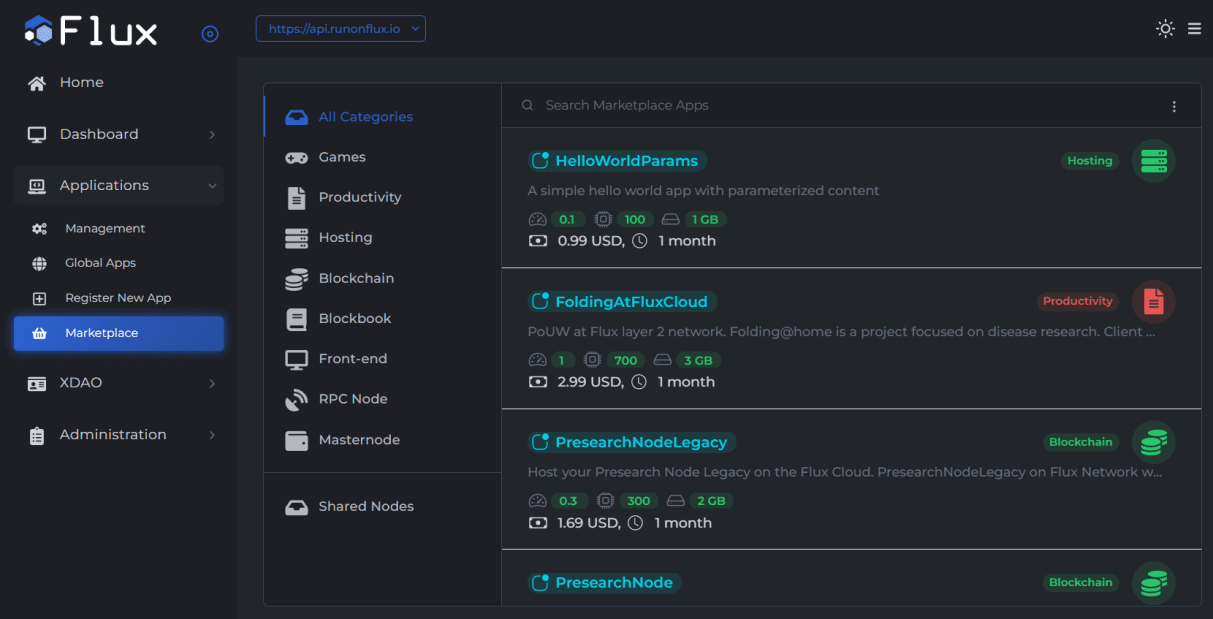Click the Shared Nodes inbox icon
Screen dimensions: 1213x619
[x=296, y=507]
